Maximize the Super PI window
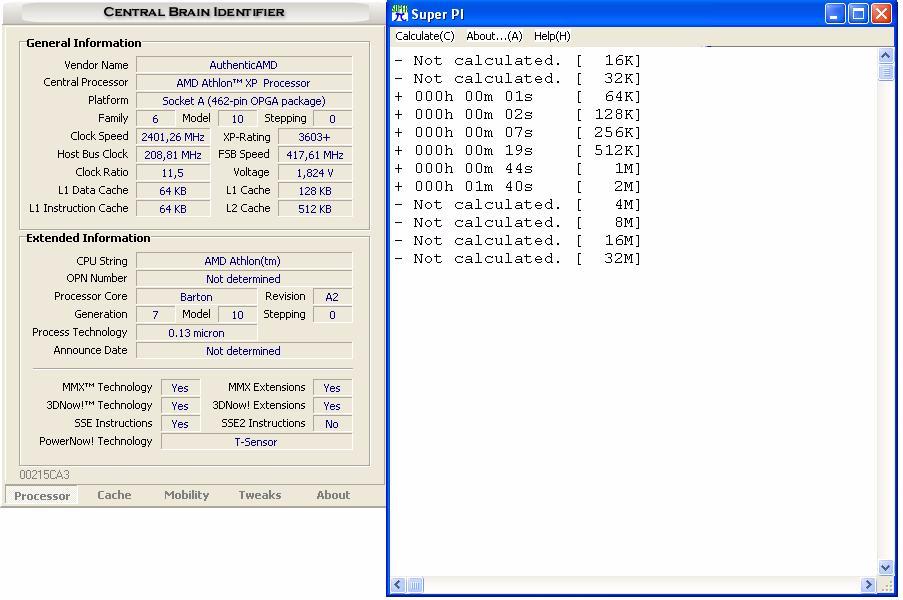The width and height of the screenshot is (903, 600). pyautogui.click(x=858, y=13)
